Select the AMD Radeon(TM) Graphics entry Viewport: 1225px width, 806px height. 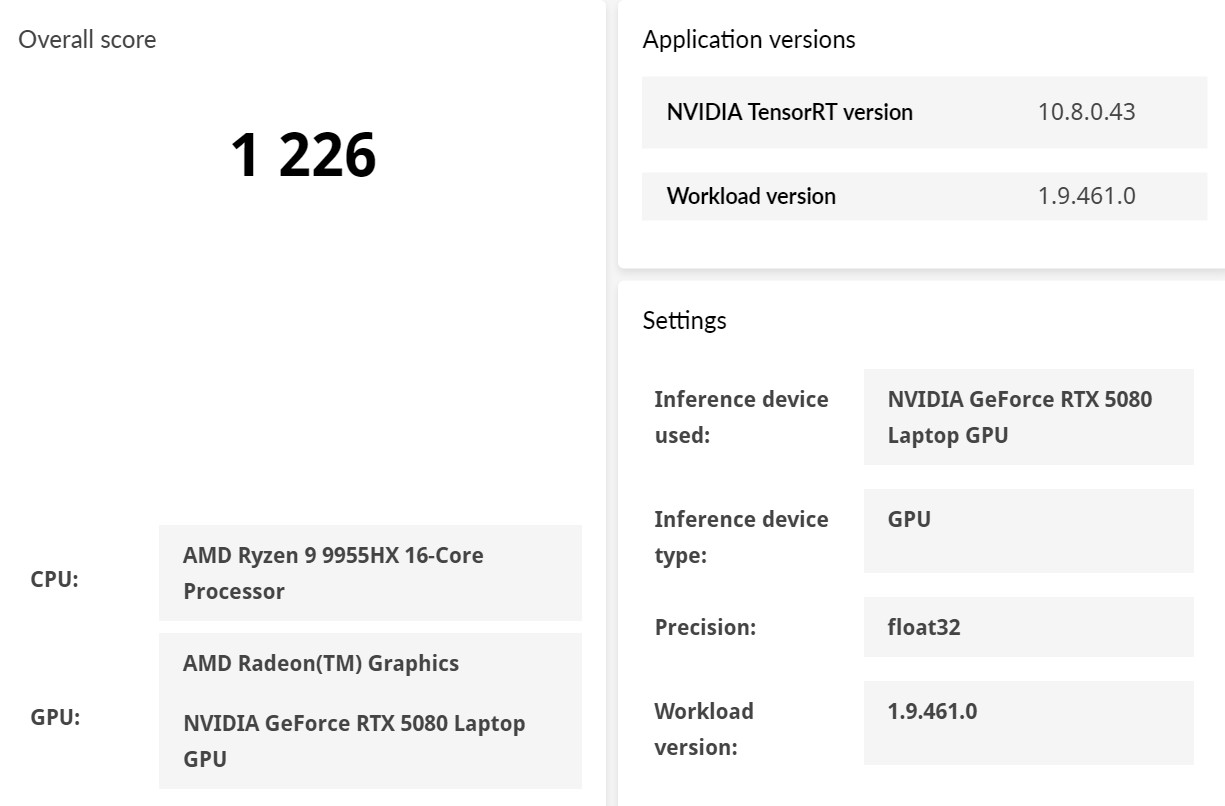(321, 663)
